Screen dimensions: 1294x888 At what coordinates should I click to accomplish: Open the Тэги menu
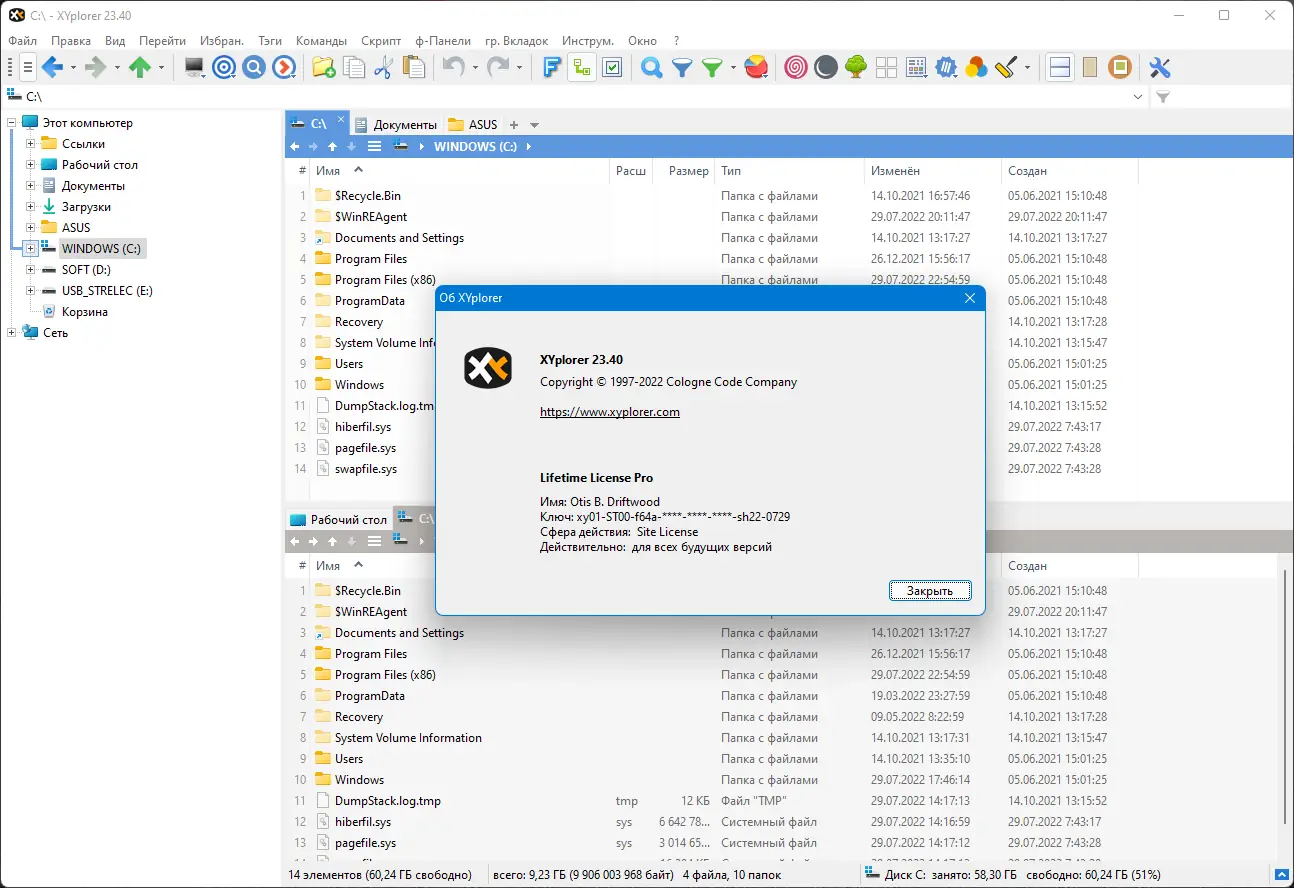[270, 41]
